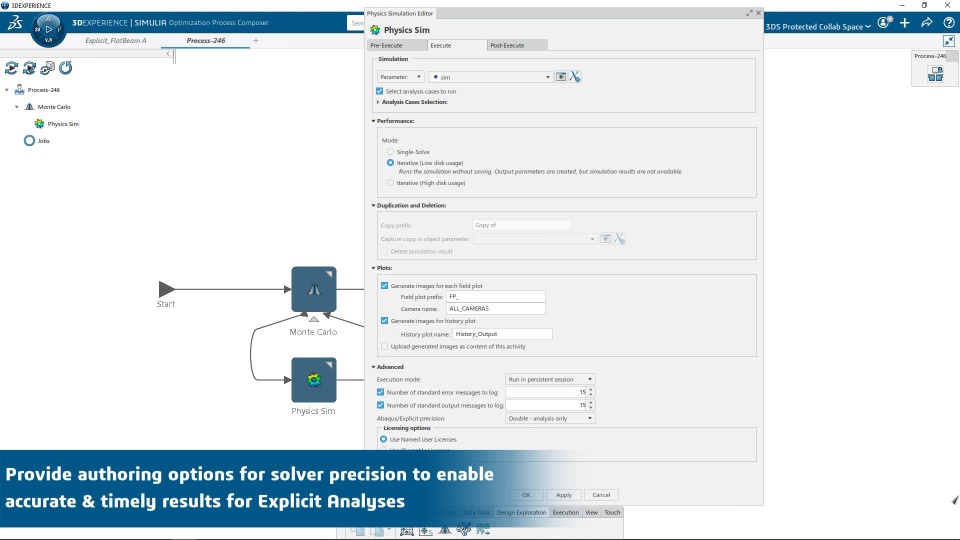Image resolution: width=960 pixels, height=540 pixels.
Task: Click the clear-parameter X icon beside the sim field
Action: coord(575,77)
